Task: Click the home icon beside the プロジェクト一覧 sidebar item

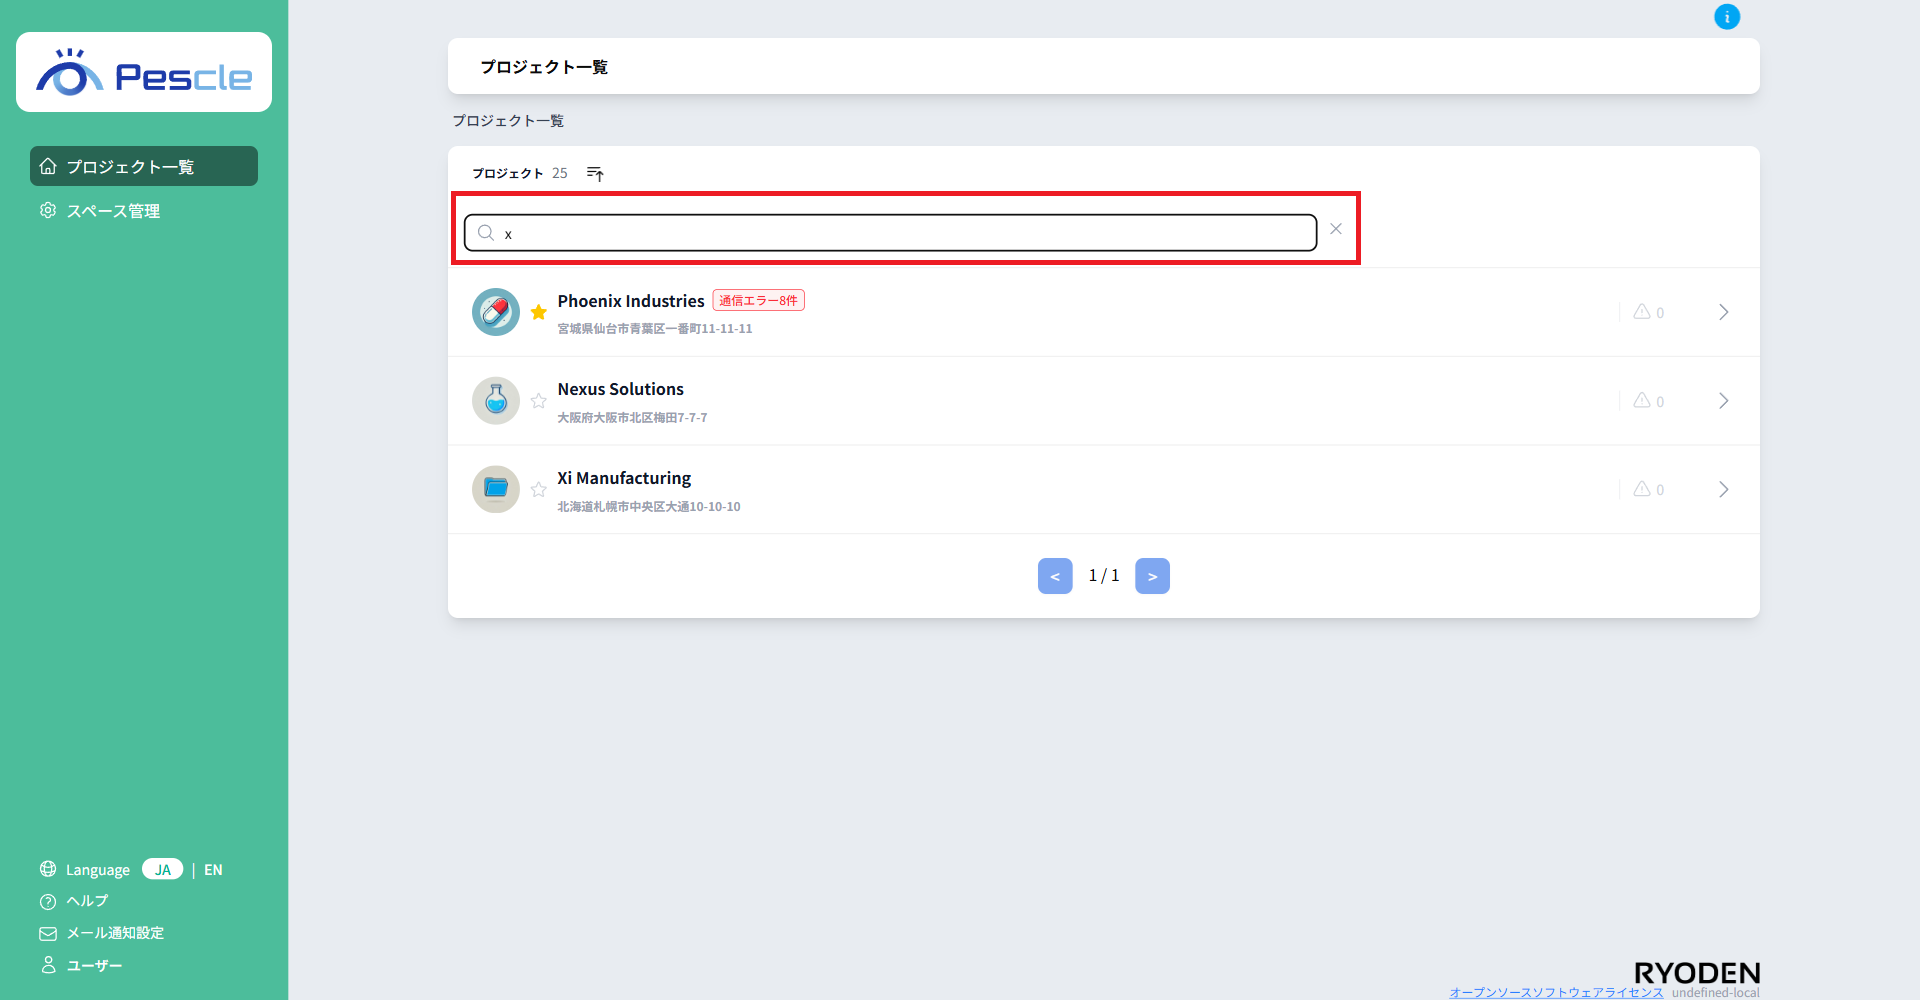Action: pyautogui.click(x=48, y=166)
